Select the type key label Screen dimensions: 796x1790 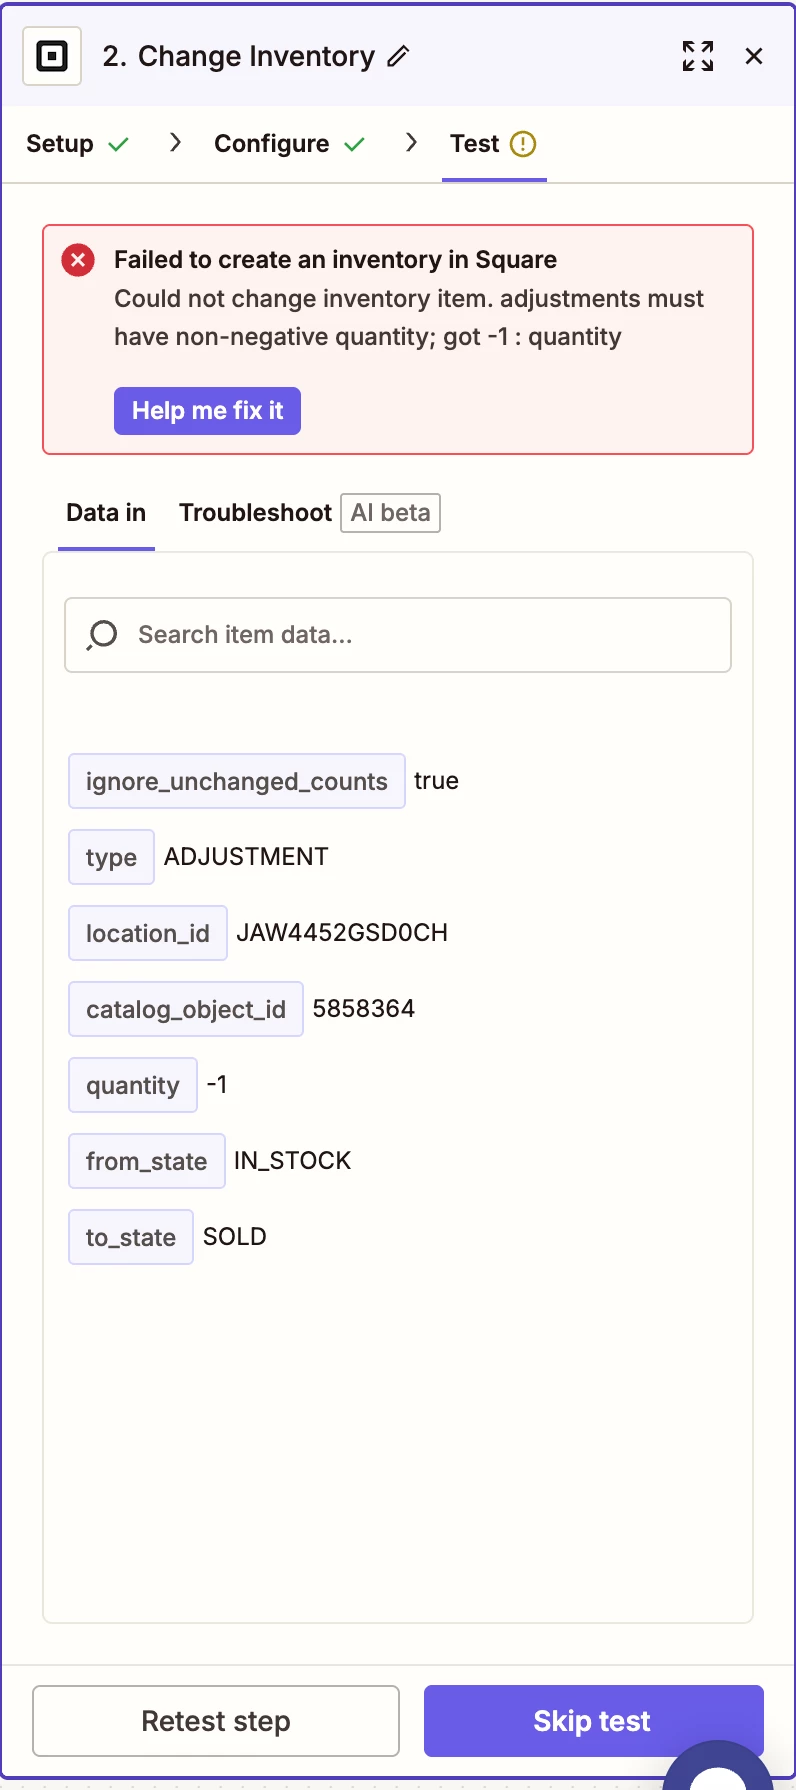[111, 857]
